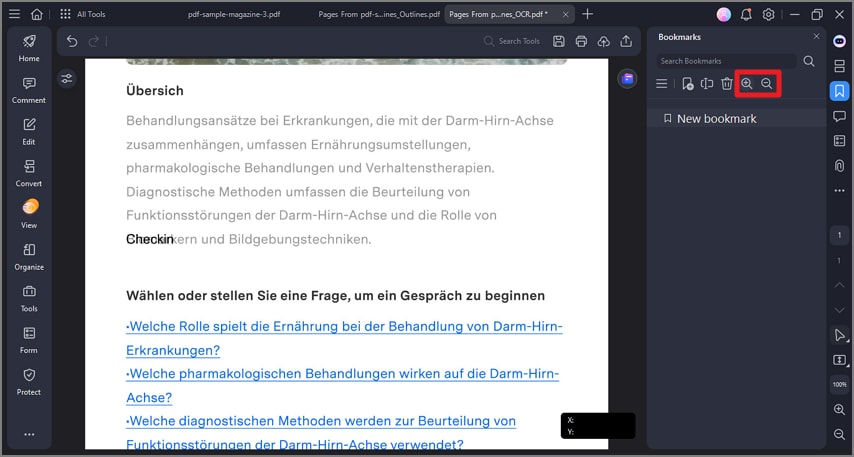
Task: Close the Bookmarks panel
Action: (816, 36)
